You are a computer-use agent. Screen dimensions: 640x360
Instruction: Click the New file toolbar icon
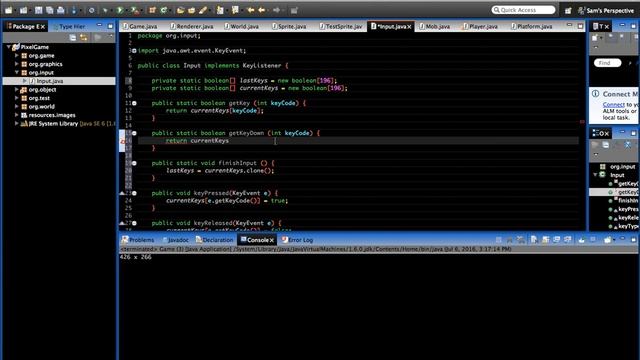[9, 10]
